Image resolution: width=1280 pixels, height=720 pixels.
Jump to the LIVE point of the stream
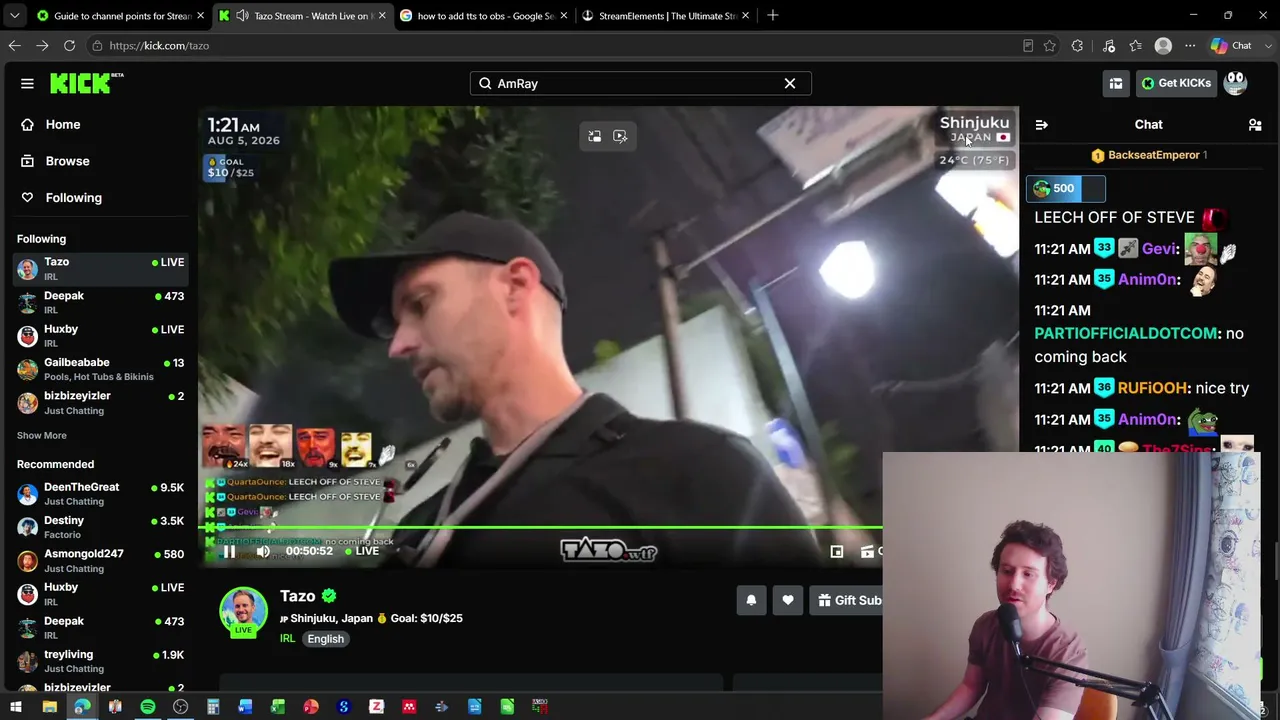pyautogui.click(x=363, y=551)
